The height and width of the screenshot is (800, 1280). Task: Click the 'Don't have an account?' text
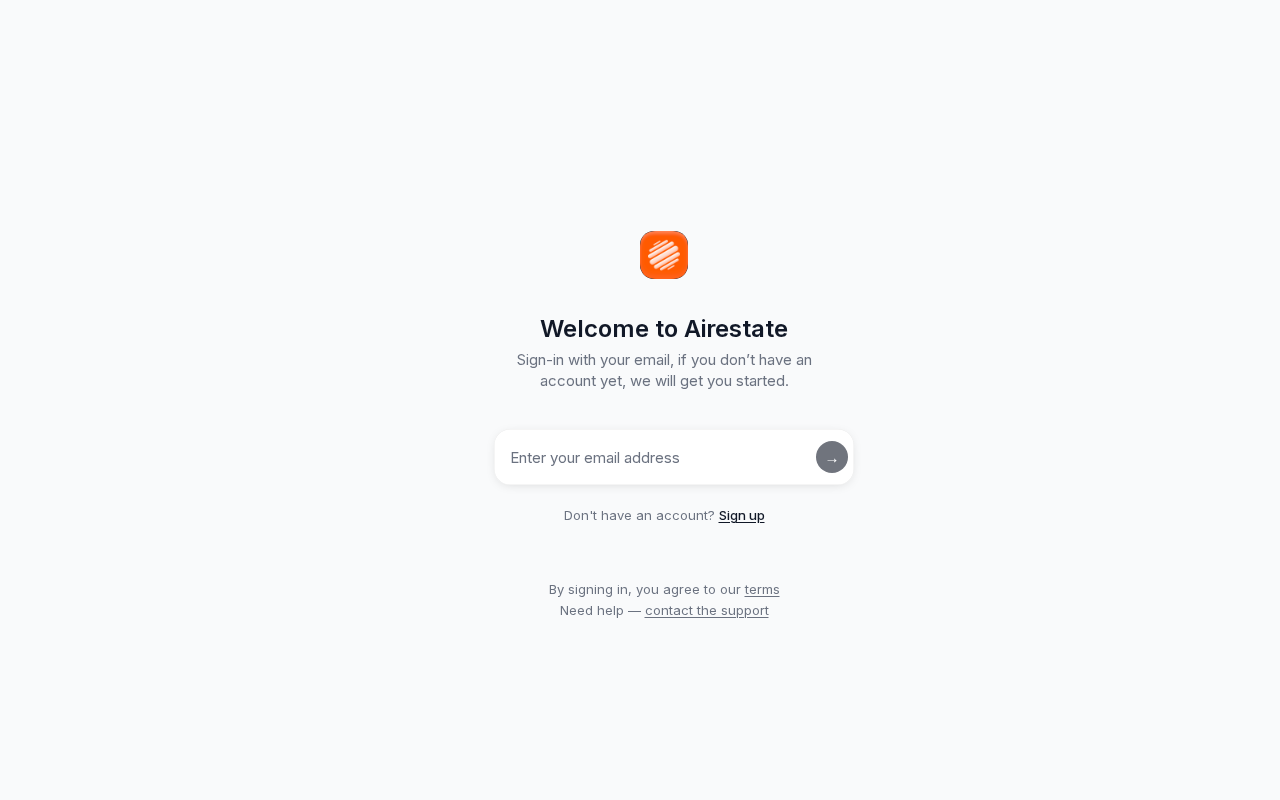tap(639, 515)
